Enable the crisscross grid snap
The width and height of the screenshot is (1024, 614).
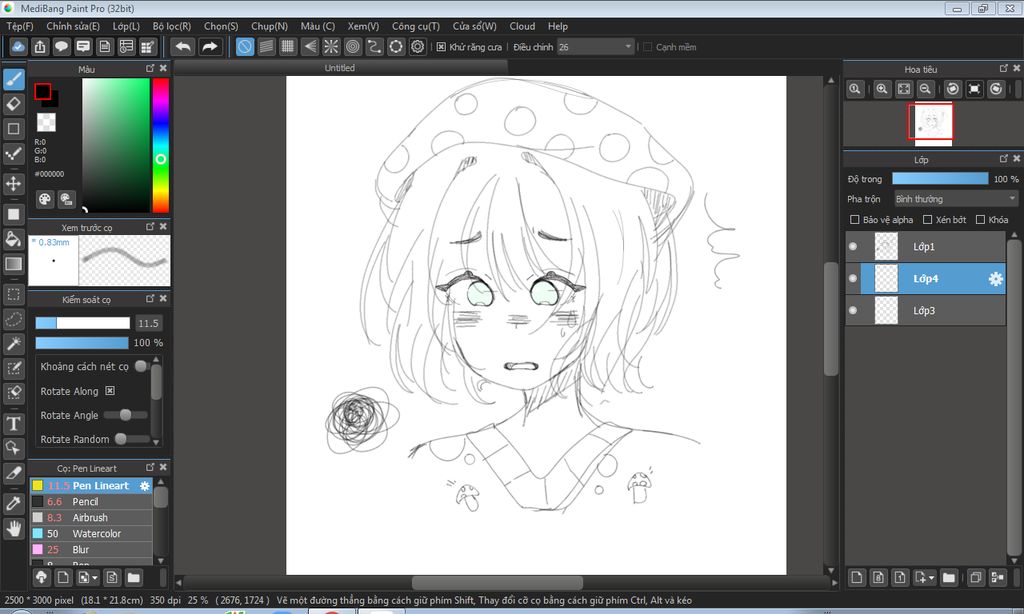point(288,47)
